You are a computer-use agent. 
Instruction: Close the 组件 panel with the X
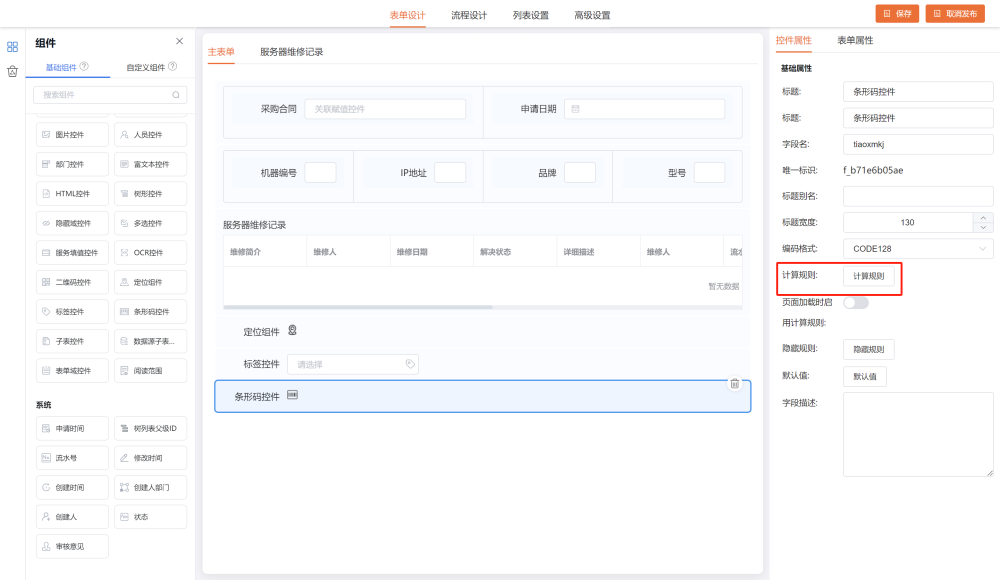pyautogui.click(x=179, y=41)
